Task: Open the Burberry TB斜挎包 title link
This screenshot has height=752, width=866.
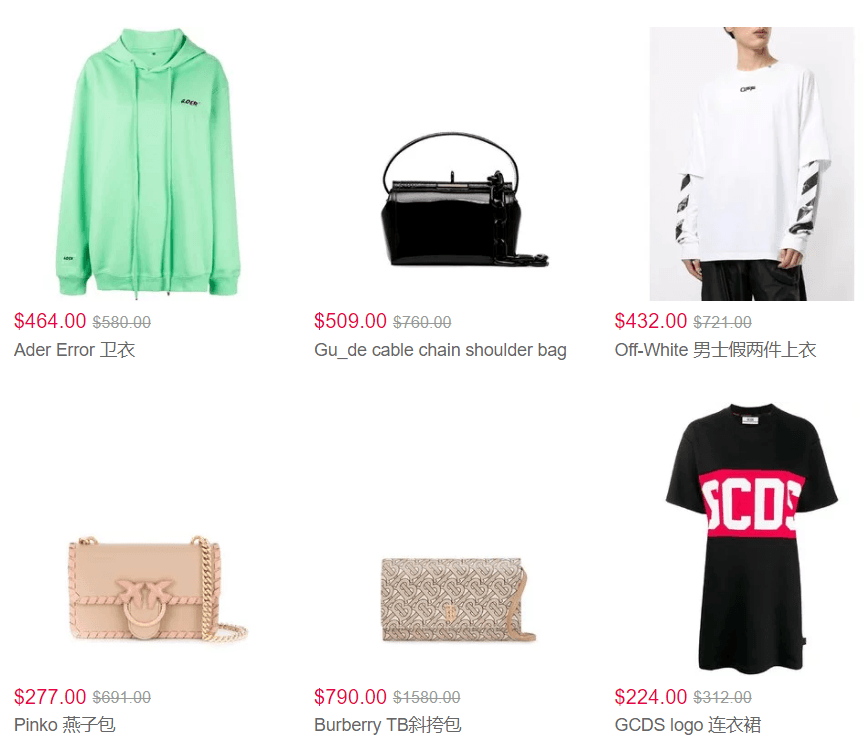Action: (388, 725)
